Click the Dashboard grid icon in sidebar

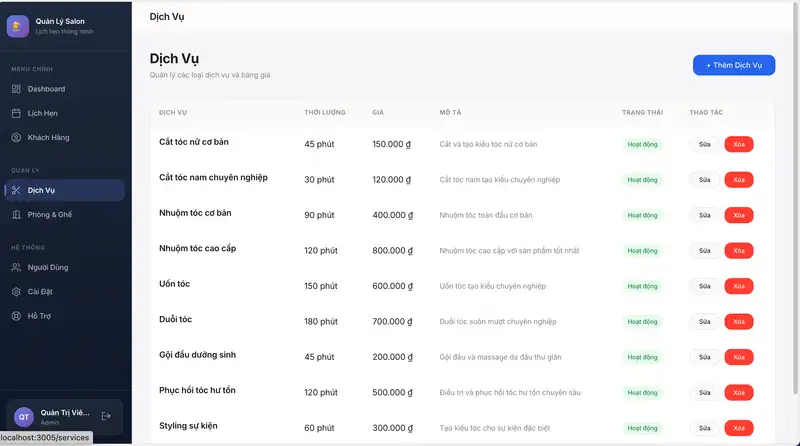pyautogui.click(x=16, y=89)
